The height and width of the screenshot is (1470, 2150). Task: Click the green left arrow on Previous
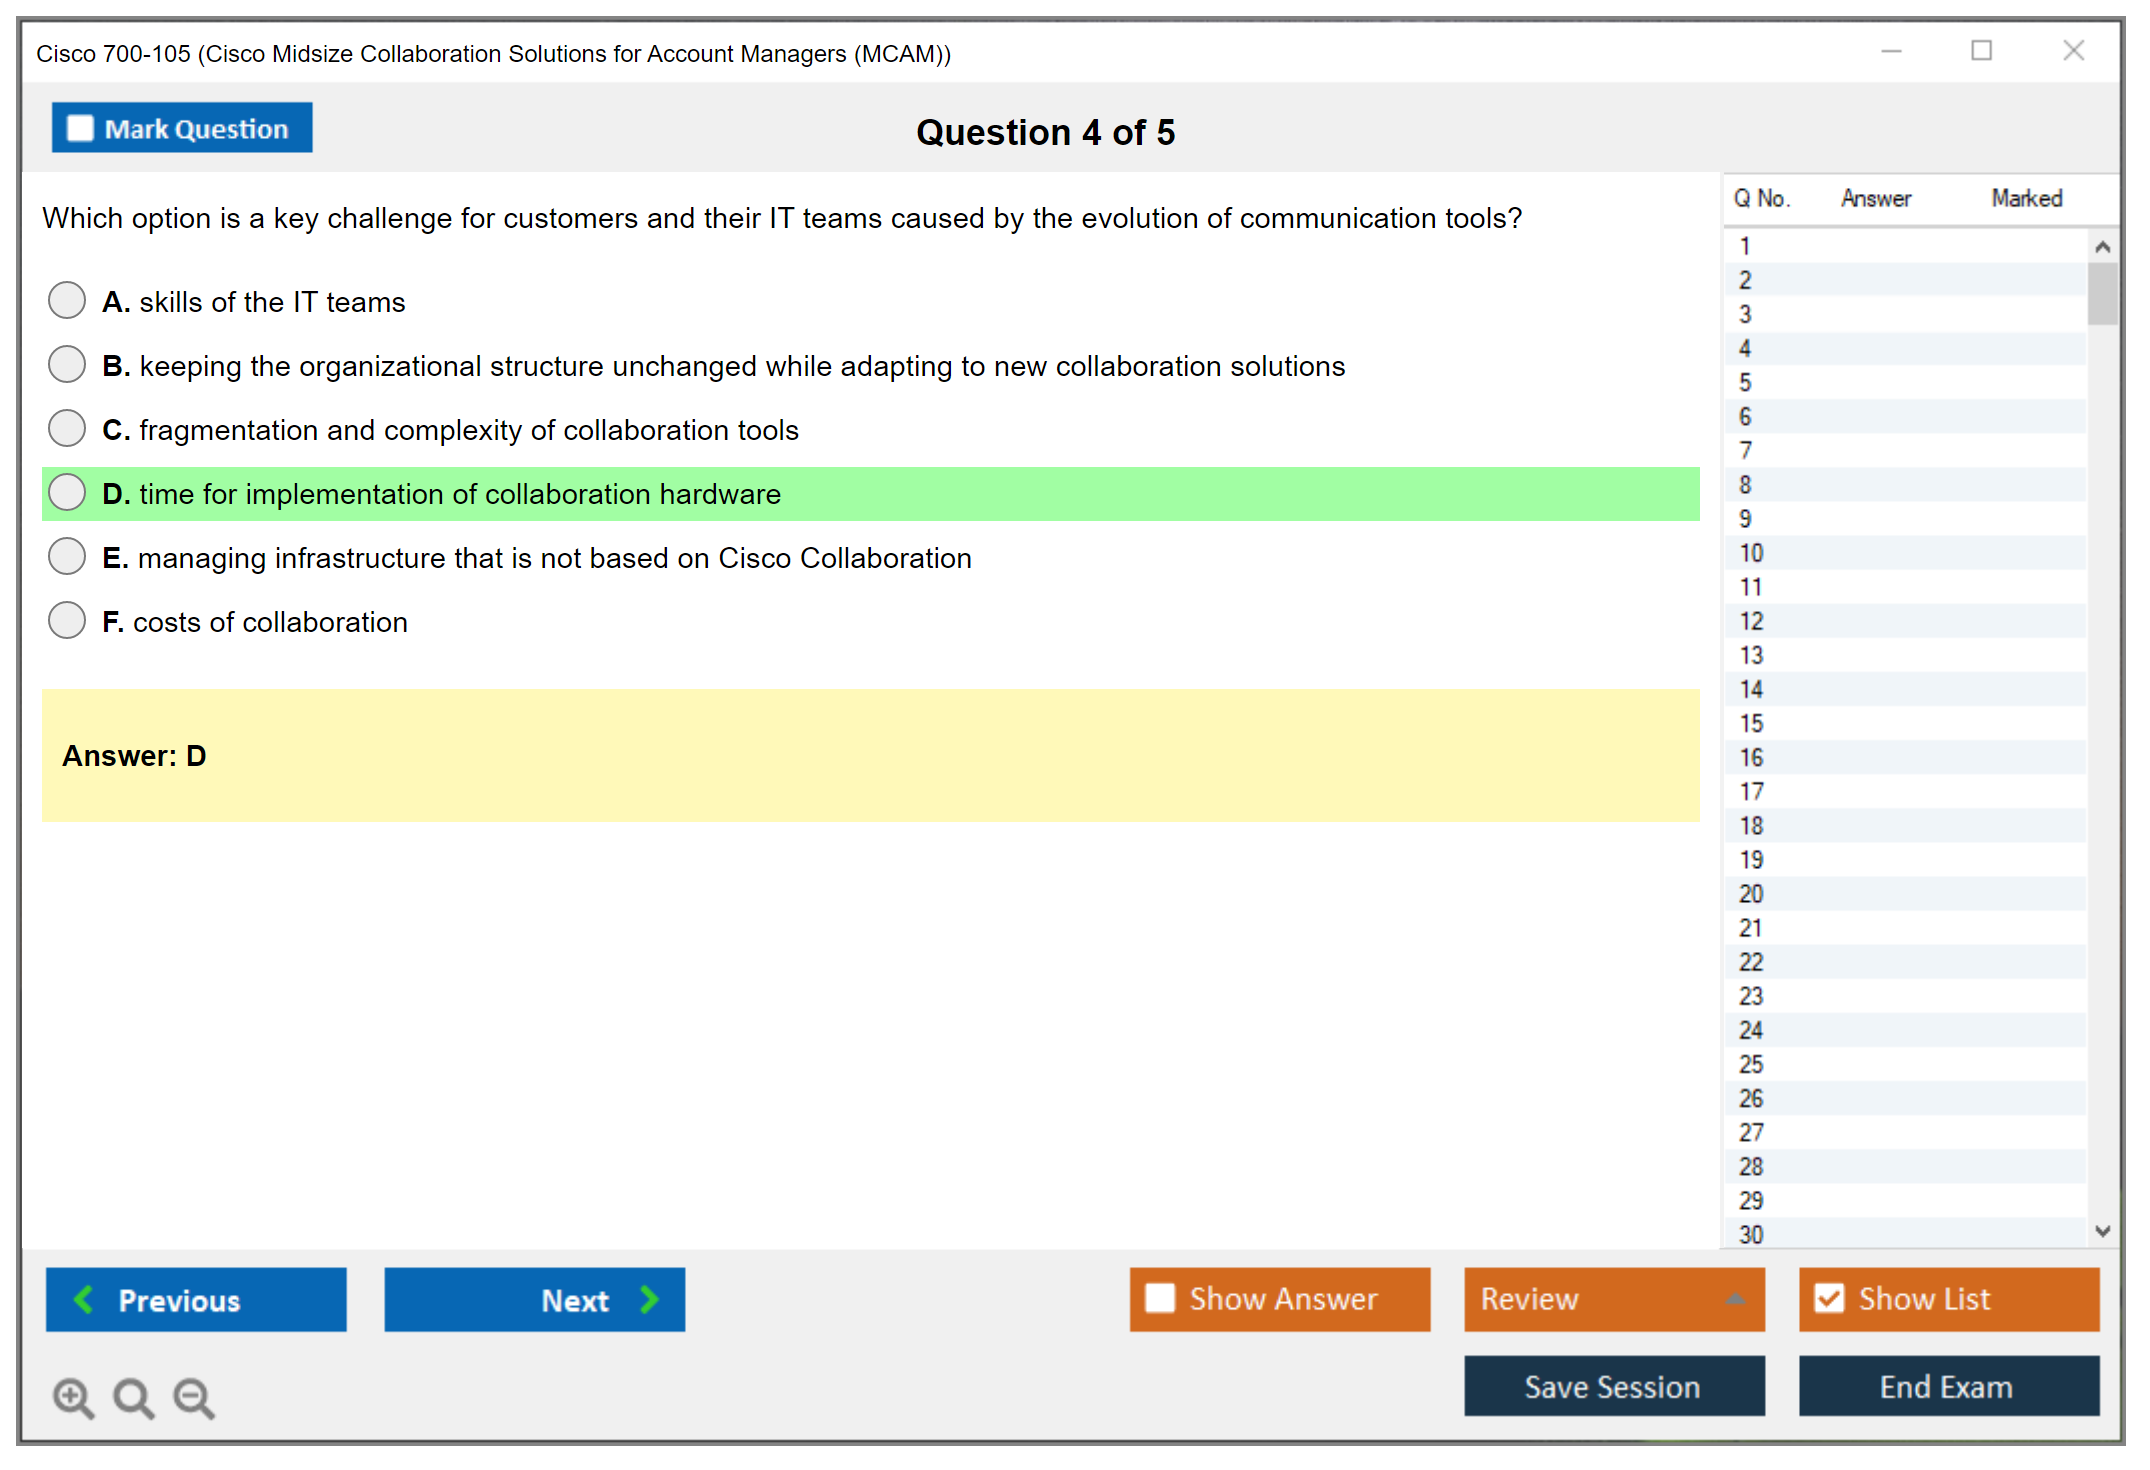click(84, 1299)
